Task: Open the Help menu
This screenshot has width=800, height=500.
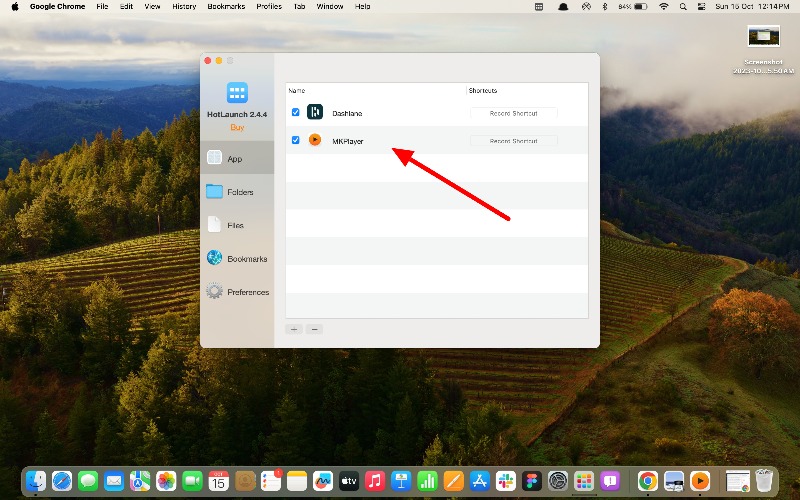Action: [362, 7]
